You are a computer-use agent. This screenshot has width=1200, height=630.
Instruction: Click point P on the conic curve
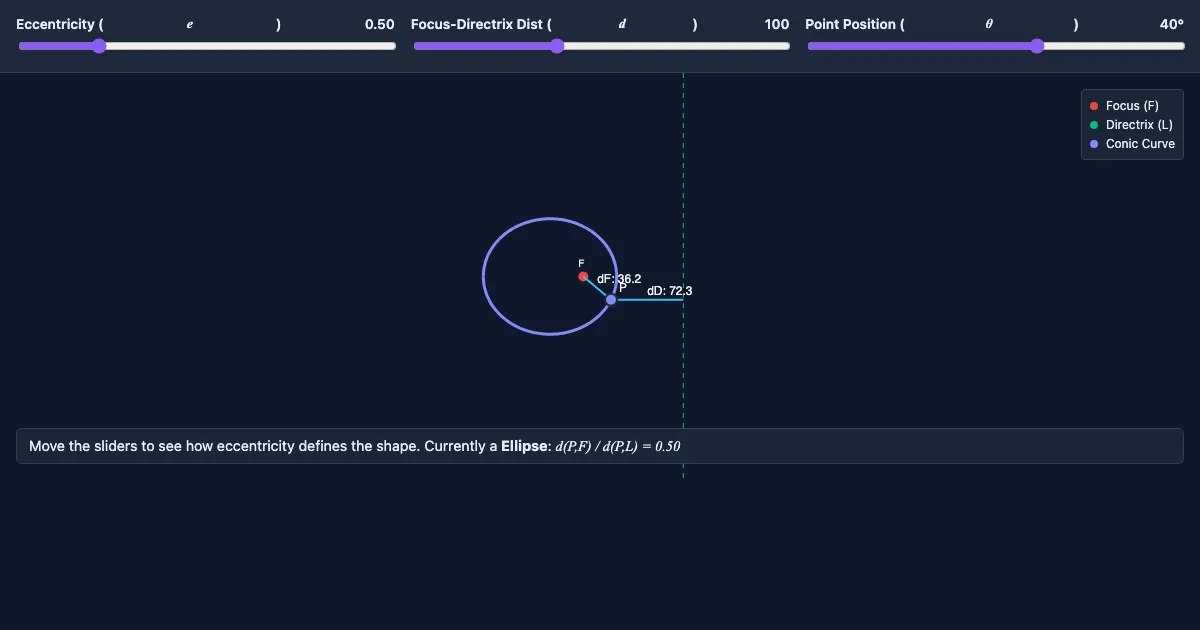611,299
